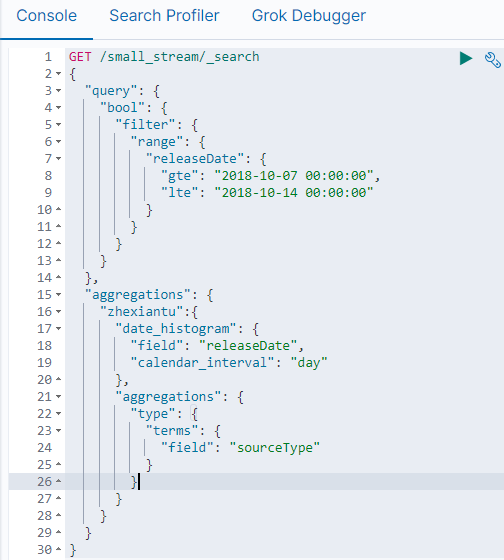Viewport: 504px width, 560px height.
Task: Select the Console tab
Action: pyautogui.click(x=47, y=16)
